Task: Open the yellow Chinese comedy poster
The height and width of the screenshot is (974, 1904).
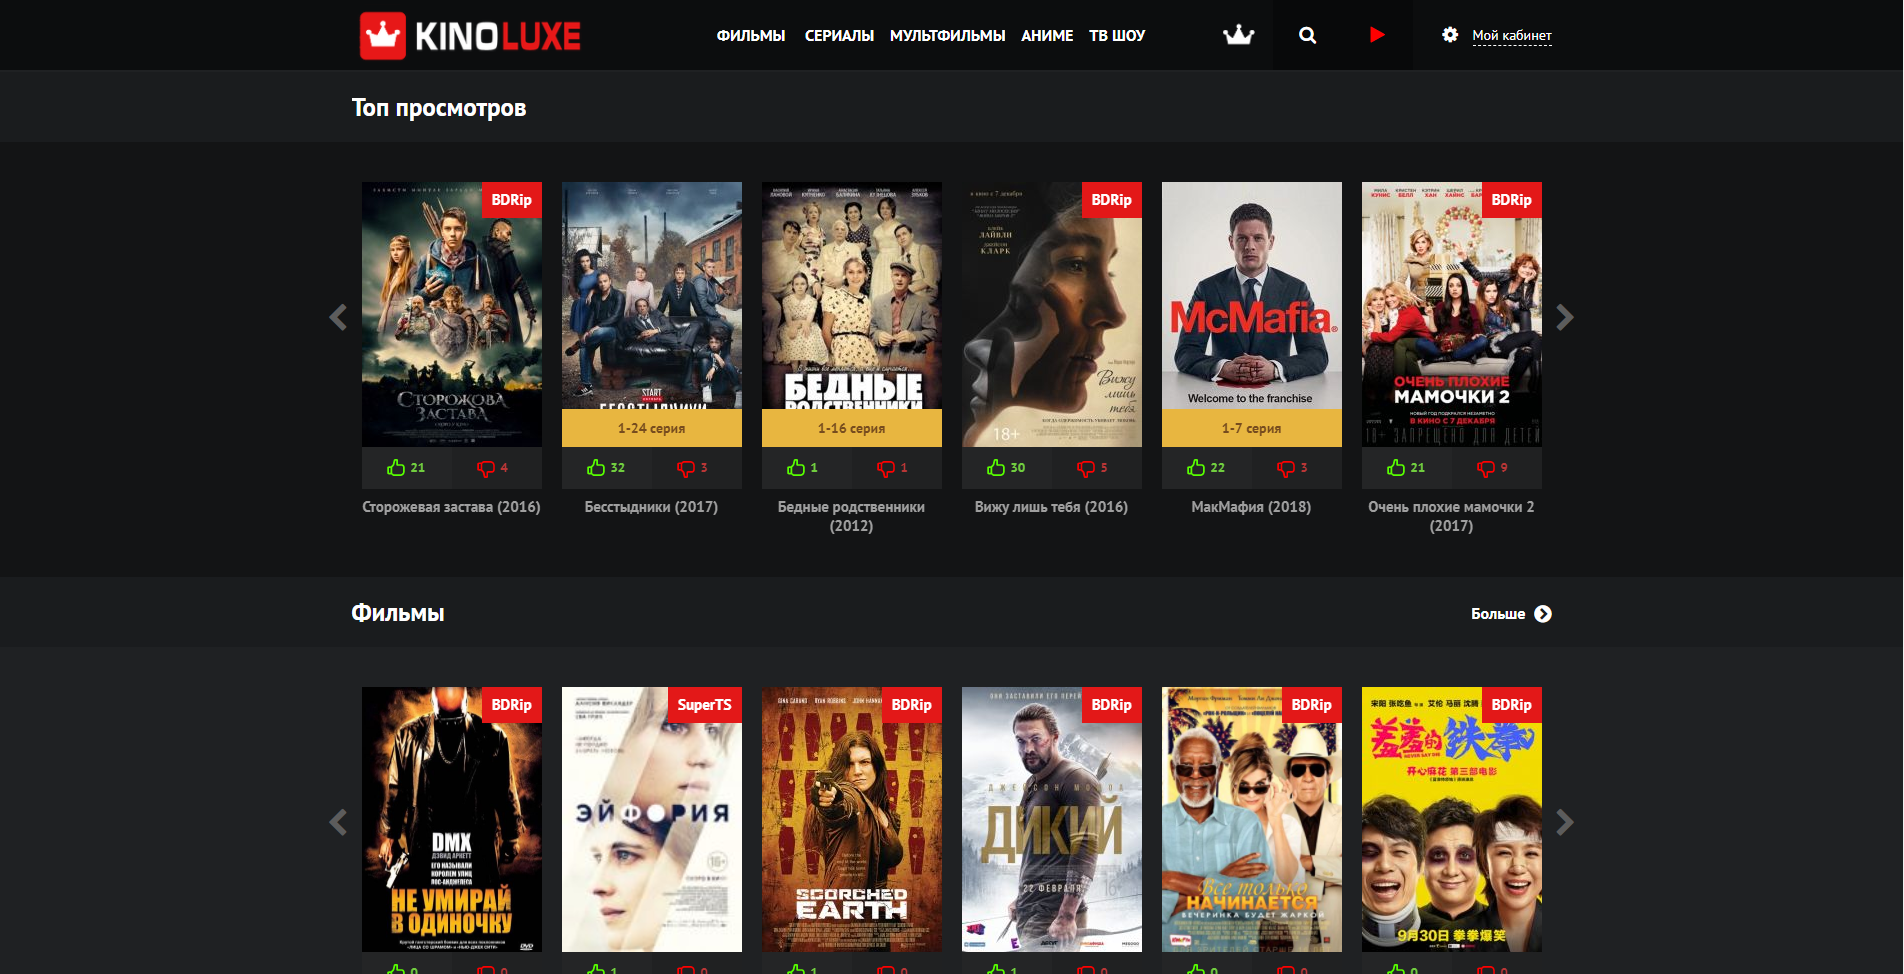Action: [1452, 819]
